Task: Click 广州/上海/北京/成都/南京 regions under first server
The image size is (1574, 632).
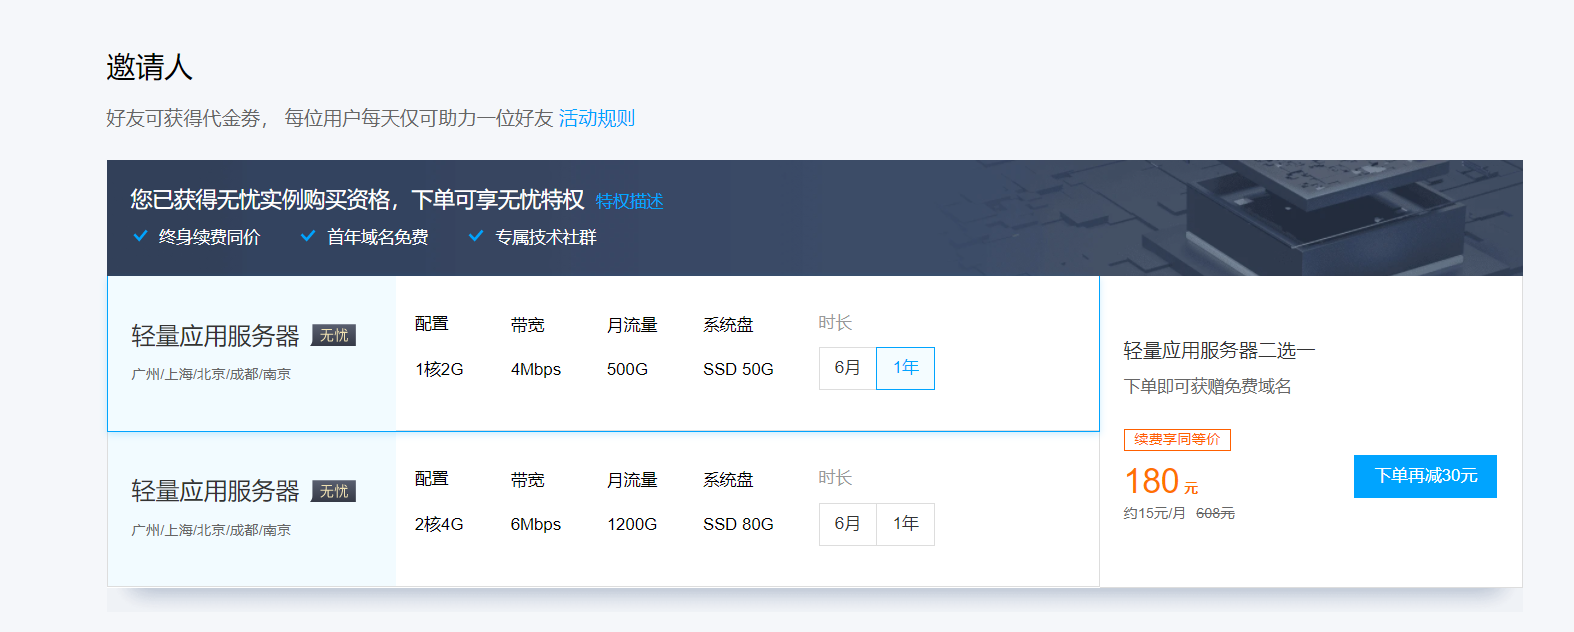Action: [211, 374]
